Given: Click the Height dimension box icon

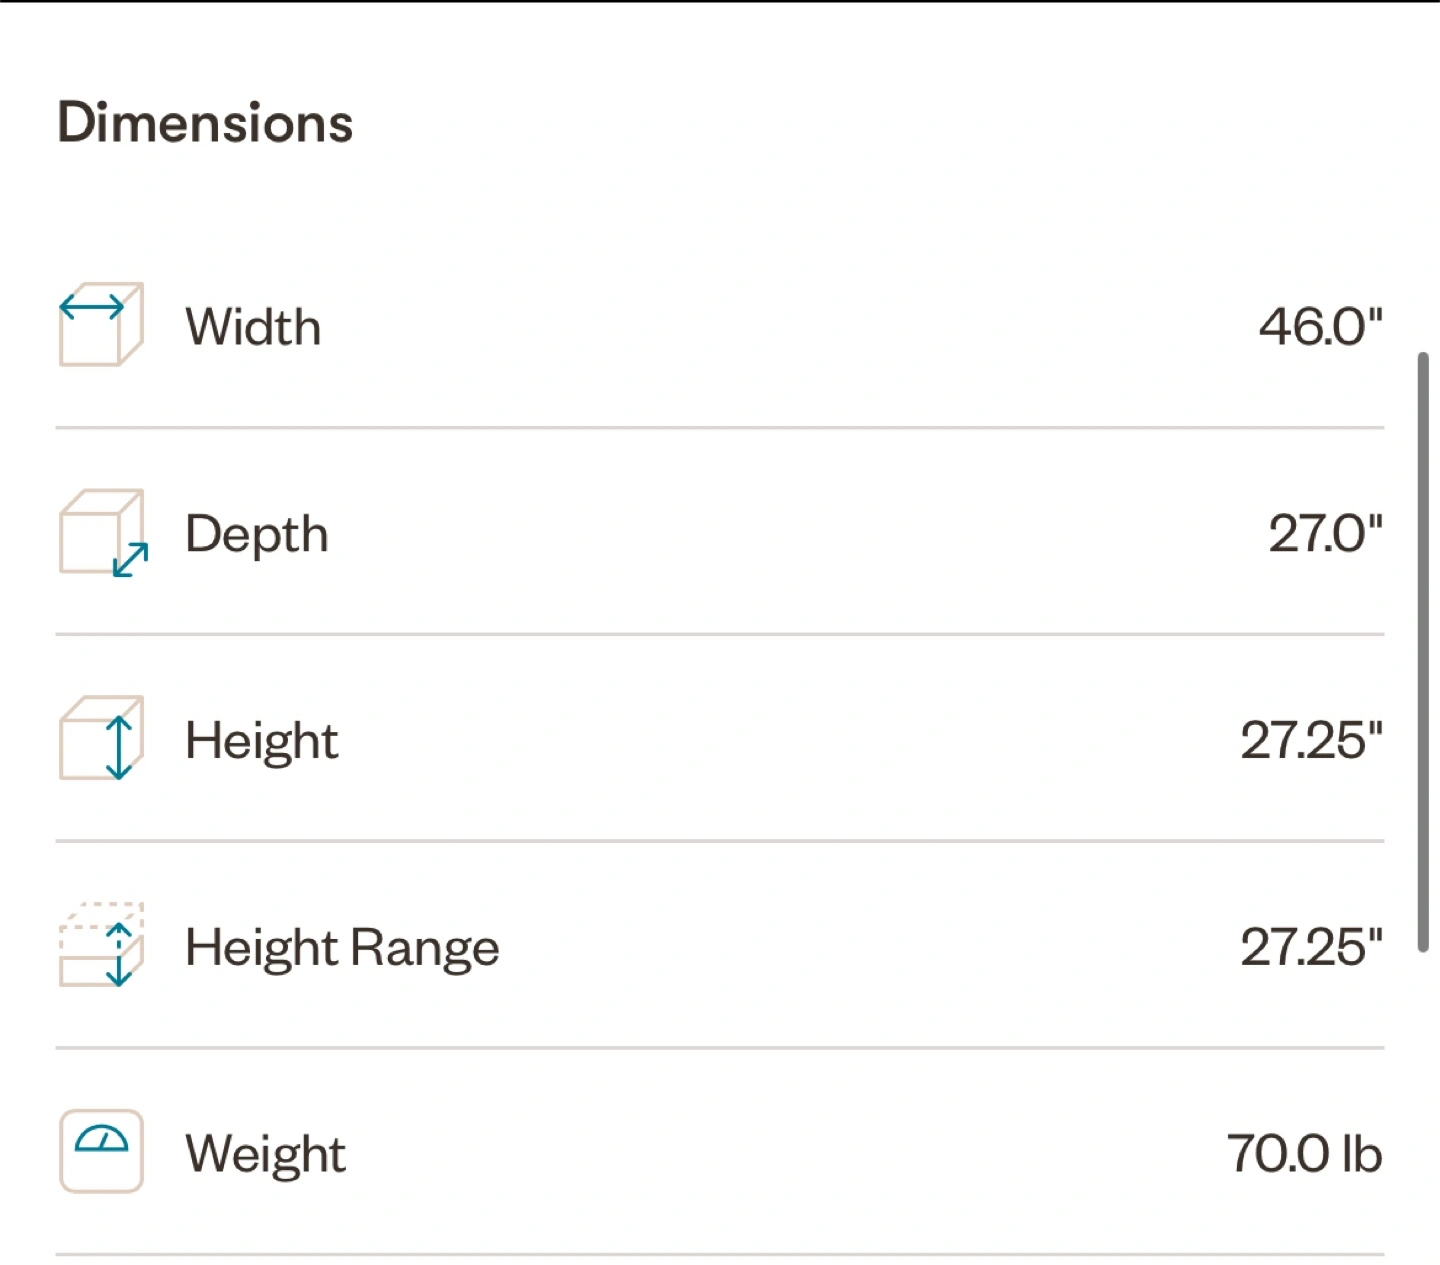Looking at the screenshot, I should coord(101,738).
